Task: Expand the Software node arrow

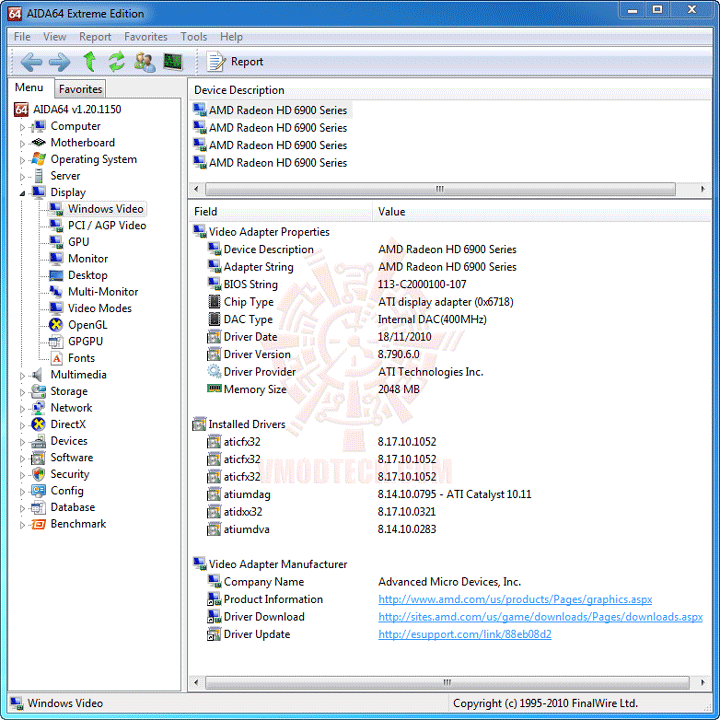Action: (x=22, y=458)
